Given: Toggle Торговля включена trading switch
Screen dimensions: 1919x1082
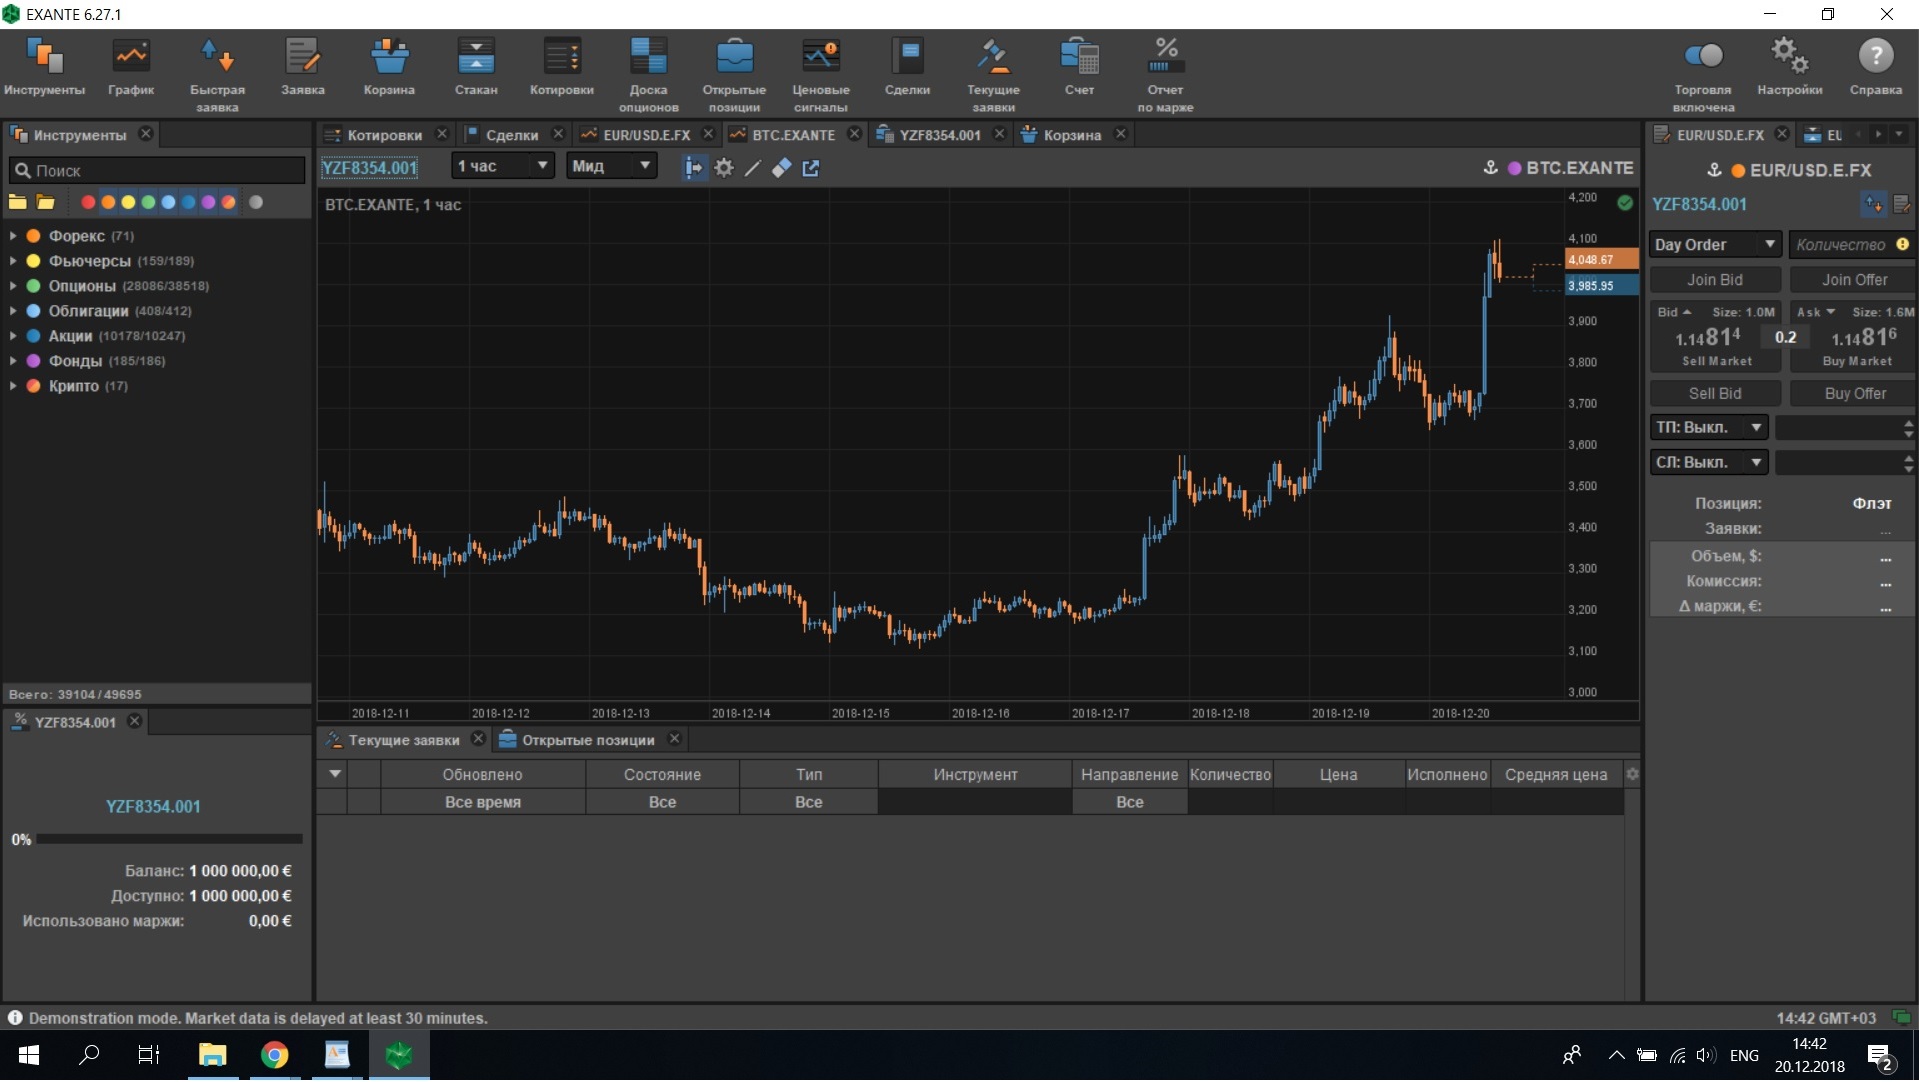Looking at the screenshot, I should (1703, 56).
